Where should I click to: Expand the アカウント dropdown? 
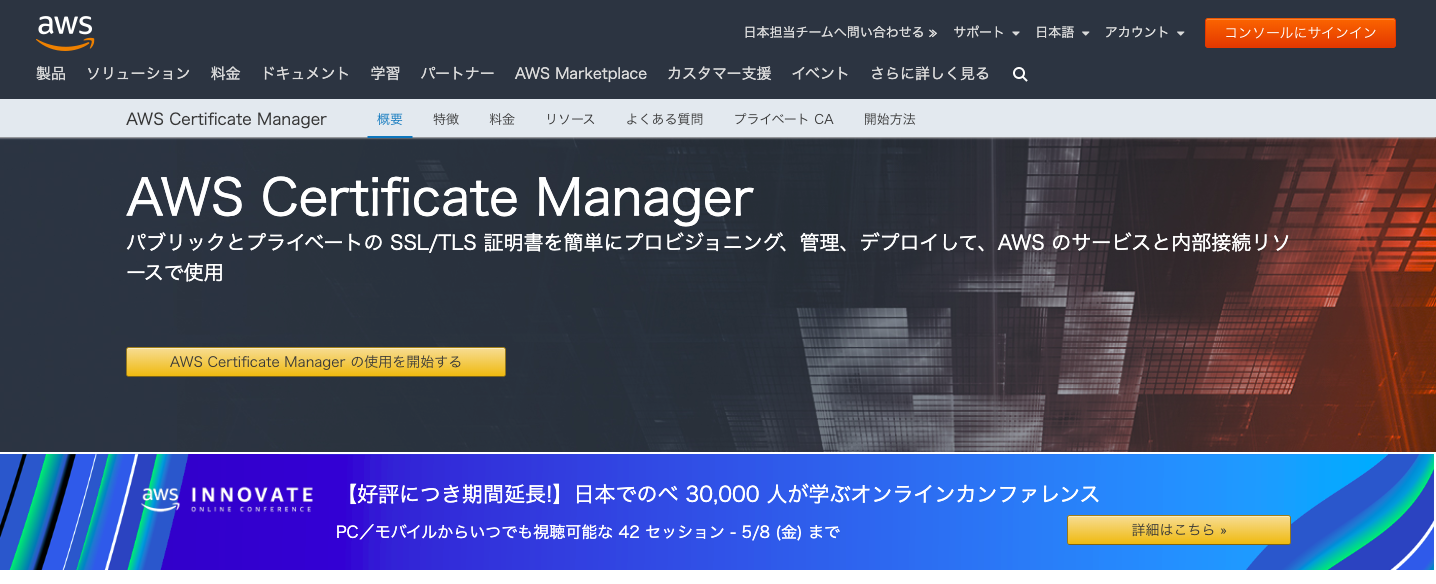[1144, 33]
